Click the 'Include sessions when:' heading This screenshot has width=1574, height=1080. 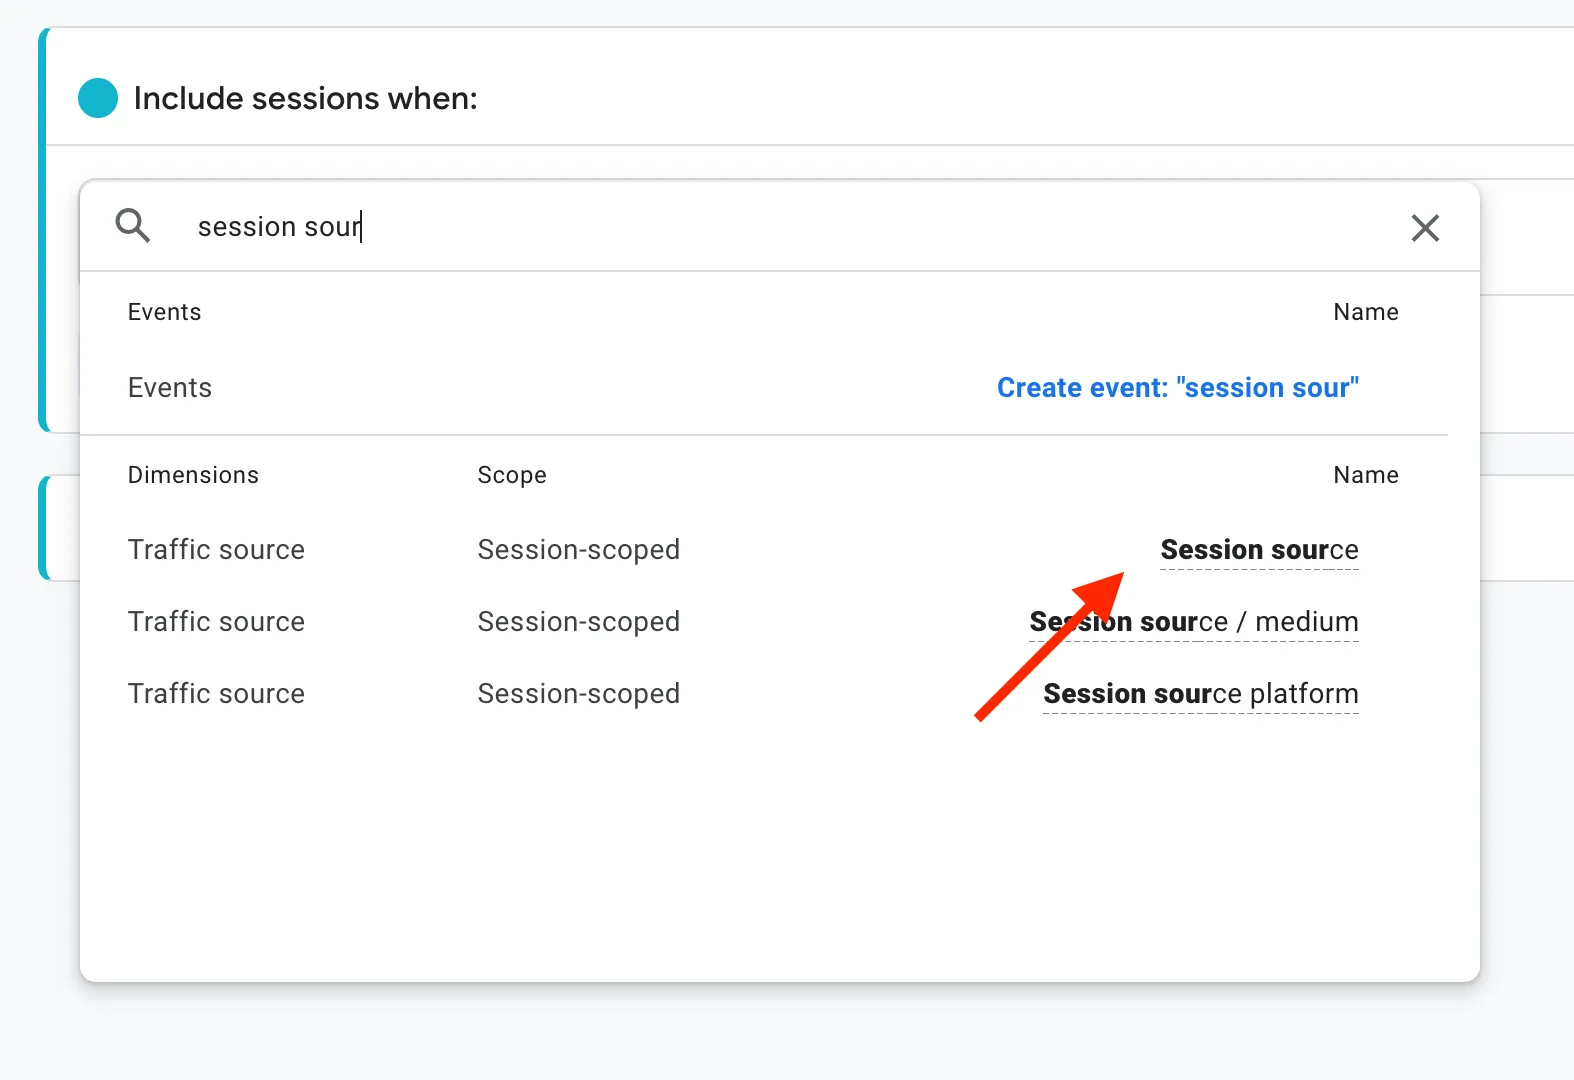(x=305, y=98)
